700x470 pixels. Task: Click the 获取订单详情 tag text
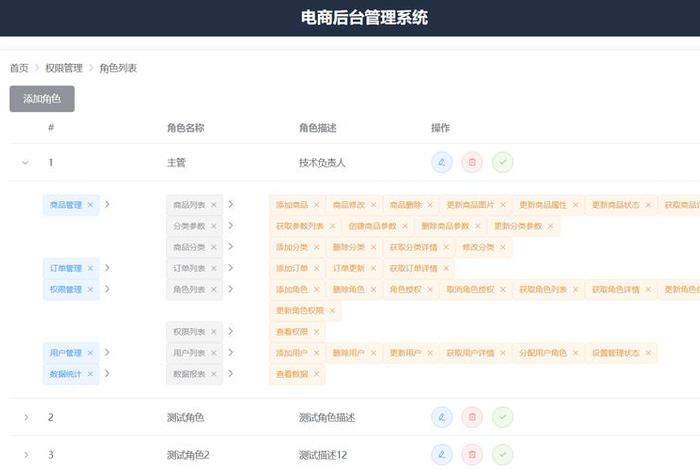coord(413,268)
